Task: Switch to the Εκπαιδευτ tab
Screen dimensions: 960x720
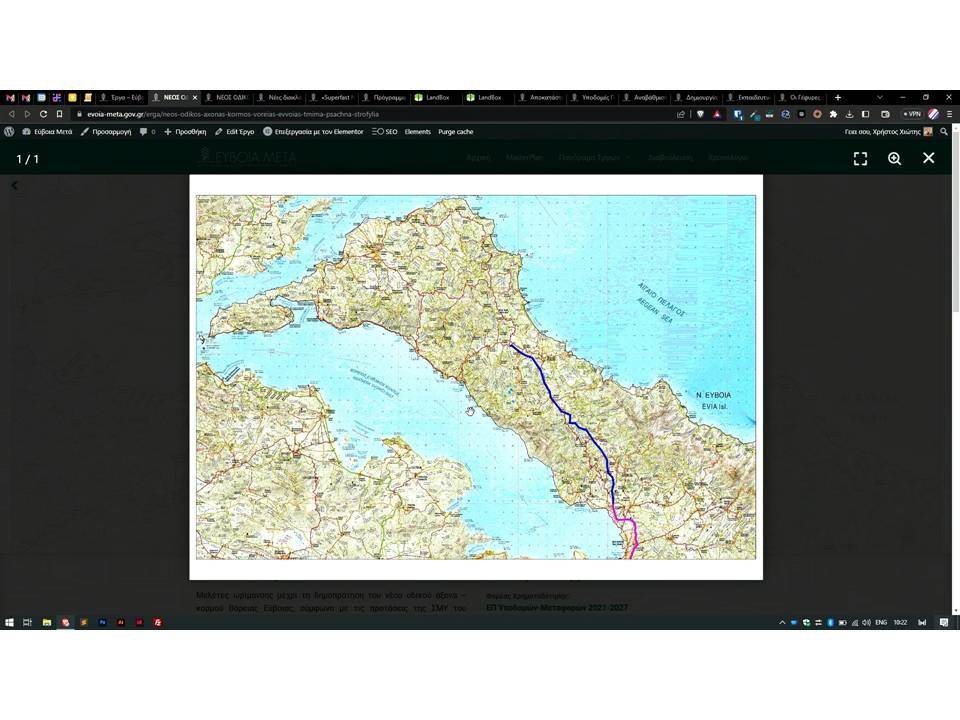Action: point(749,97)
